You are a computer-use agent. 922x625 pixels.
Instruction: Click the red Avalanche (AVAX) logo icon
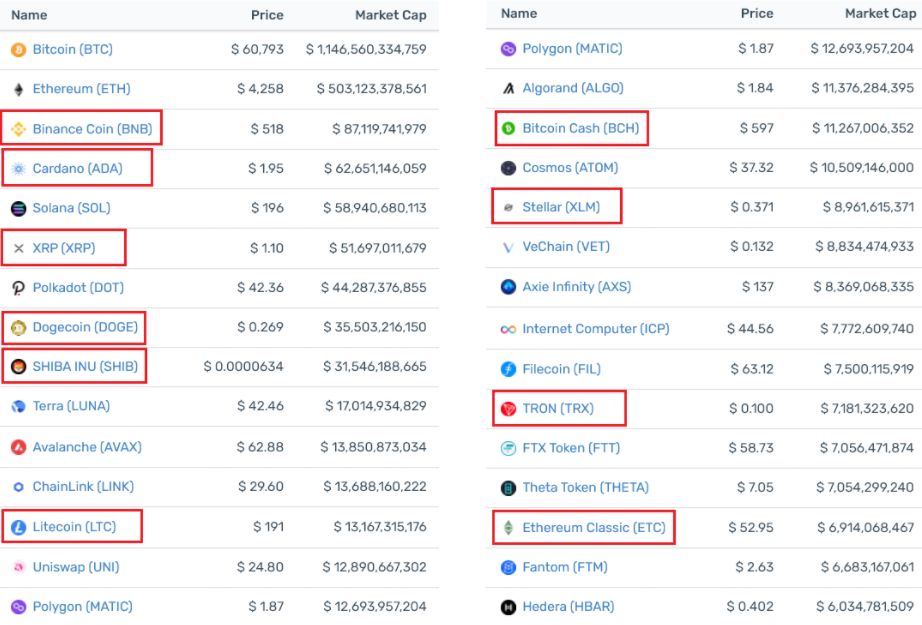[18, 447]
